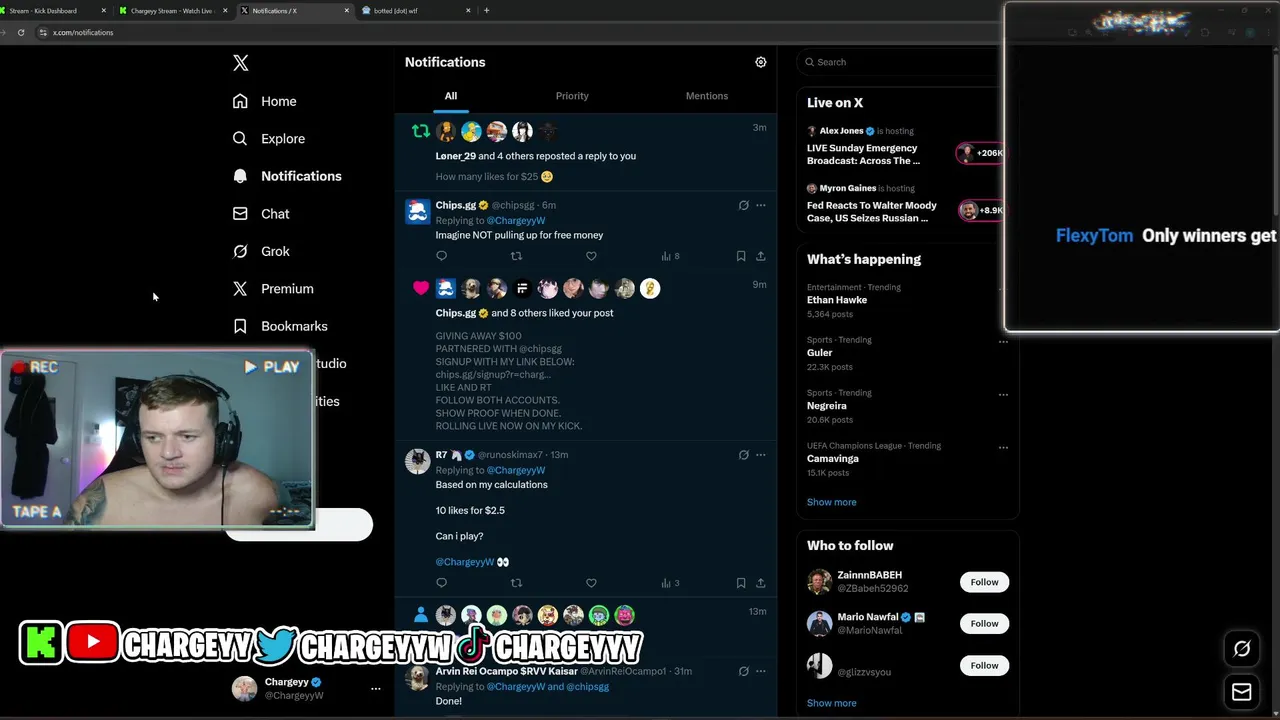Image resolution: width=1280 pixels, height=720 pixels.
Task: Click the Chat envelope icon in the sidebar
Action: pyautogui.click(x=240, y=214)
